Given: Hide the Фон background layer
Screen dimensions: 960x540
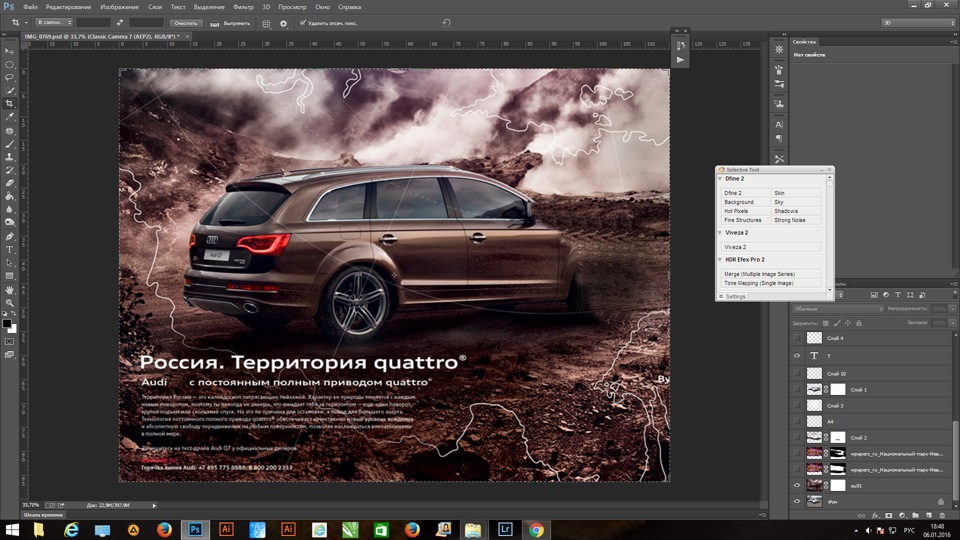Looking at the screenshot, I should [797, 501].
